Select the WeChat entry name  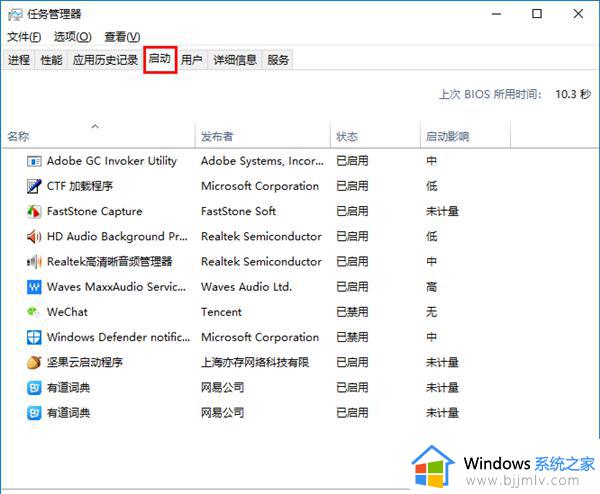click(67, 312)
